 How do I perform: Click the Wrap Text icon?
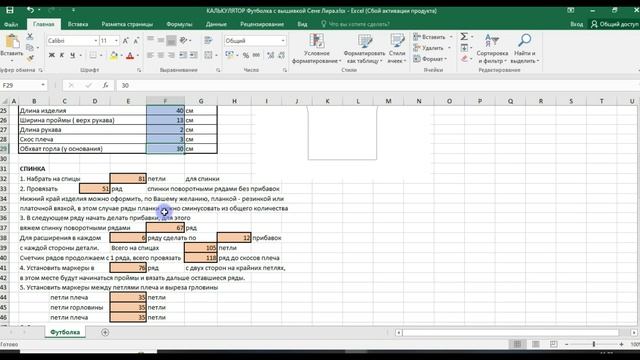(x=208, y=40)
